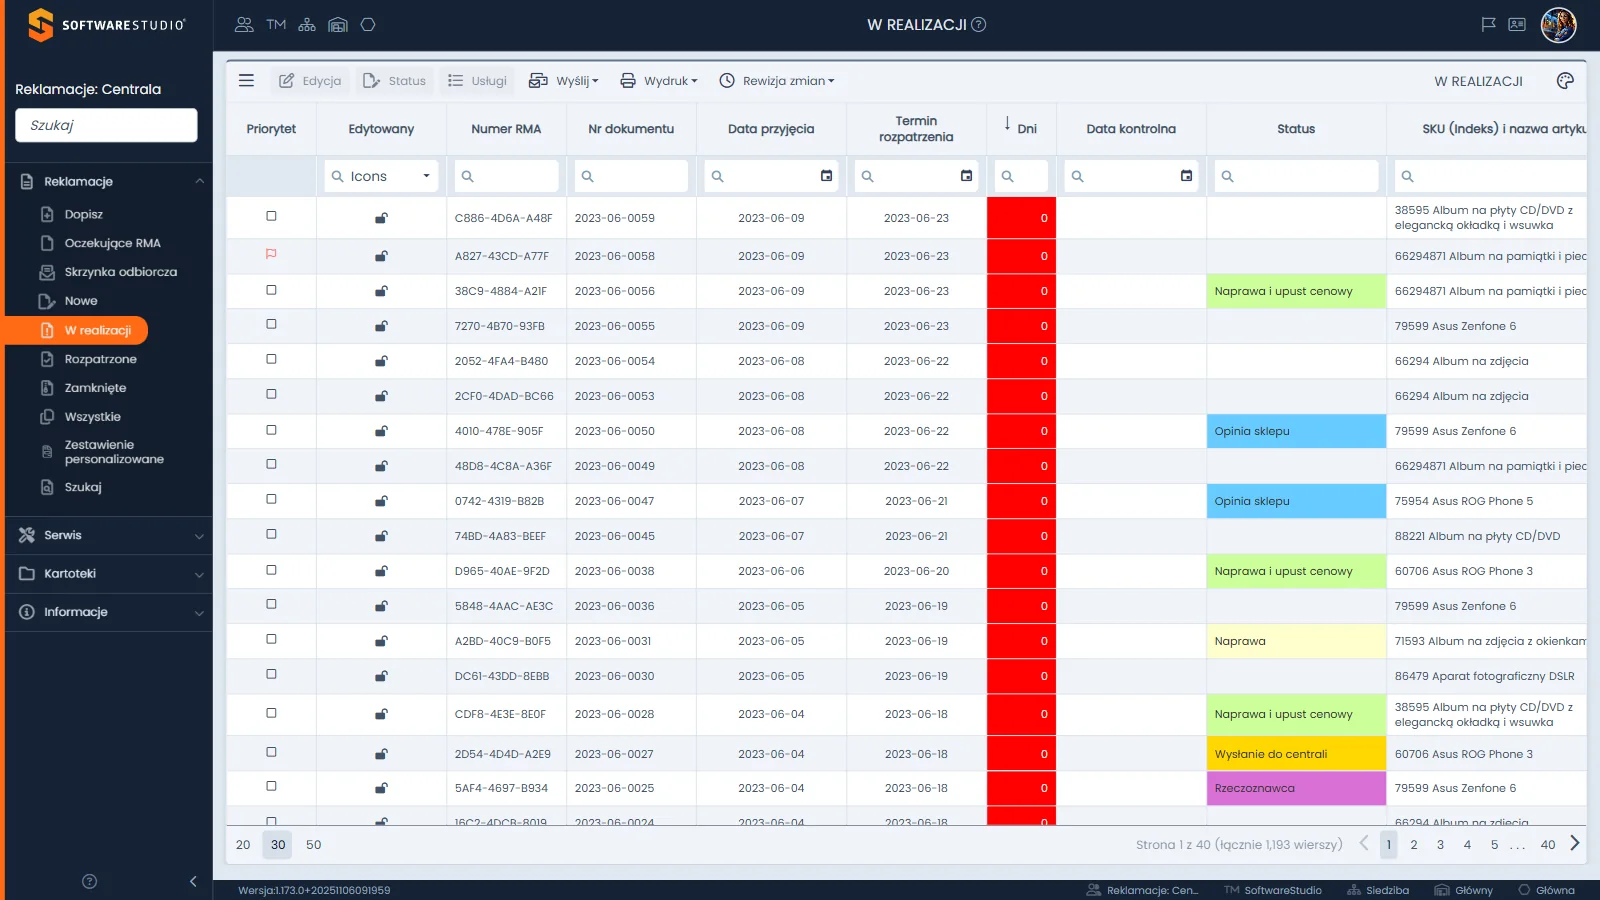This screenshot has width=1600, height=900.
Task: Select checkbox for row 4010-478E-905F
Action: tap(271, 430)
